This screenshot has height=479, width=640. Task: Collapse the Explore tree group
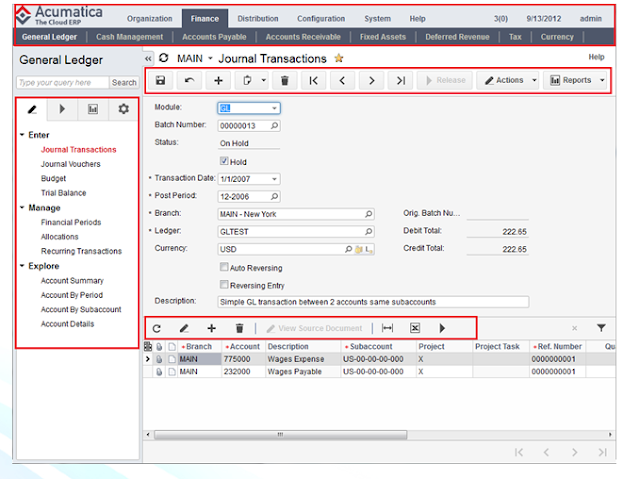pos(22,266)
